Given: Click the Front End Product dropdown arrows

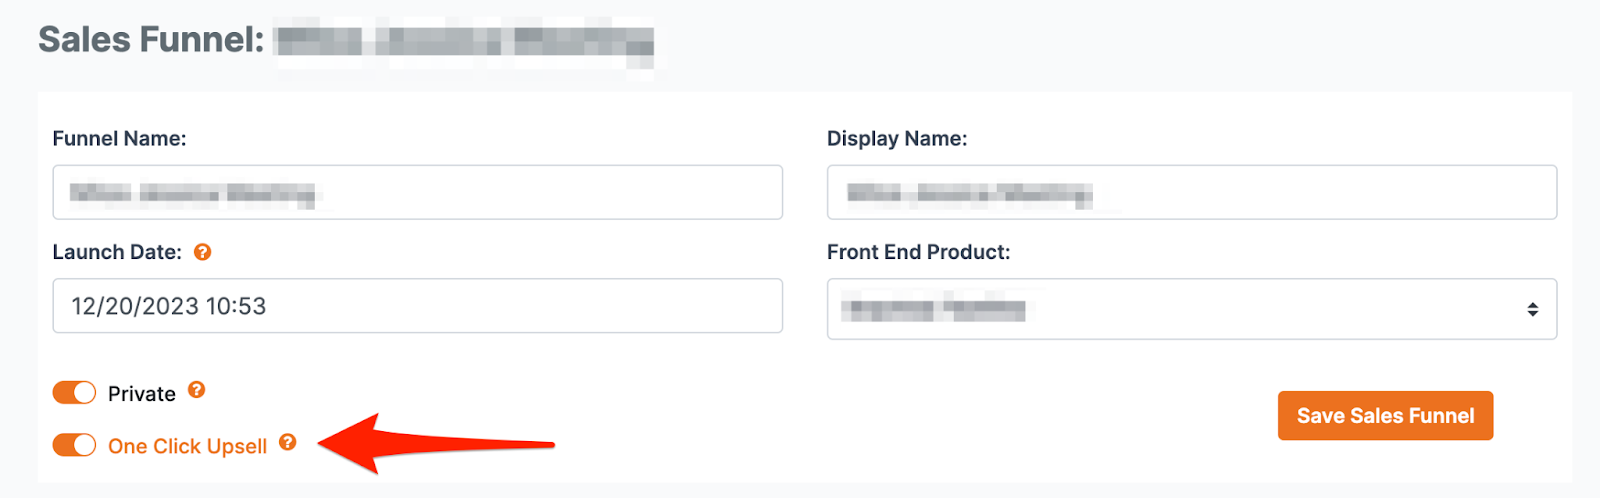Looking at the screenshot, I should (x=1532, y=310).
